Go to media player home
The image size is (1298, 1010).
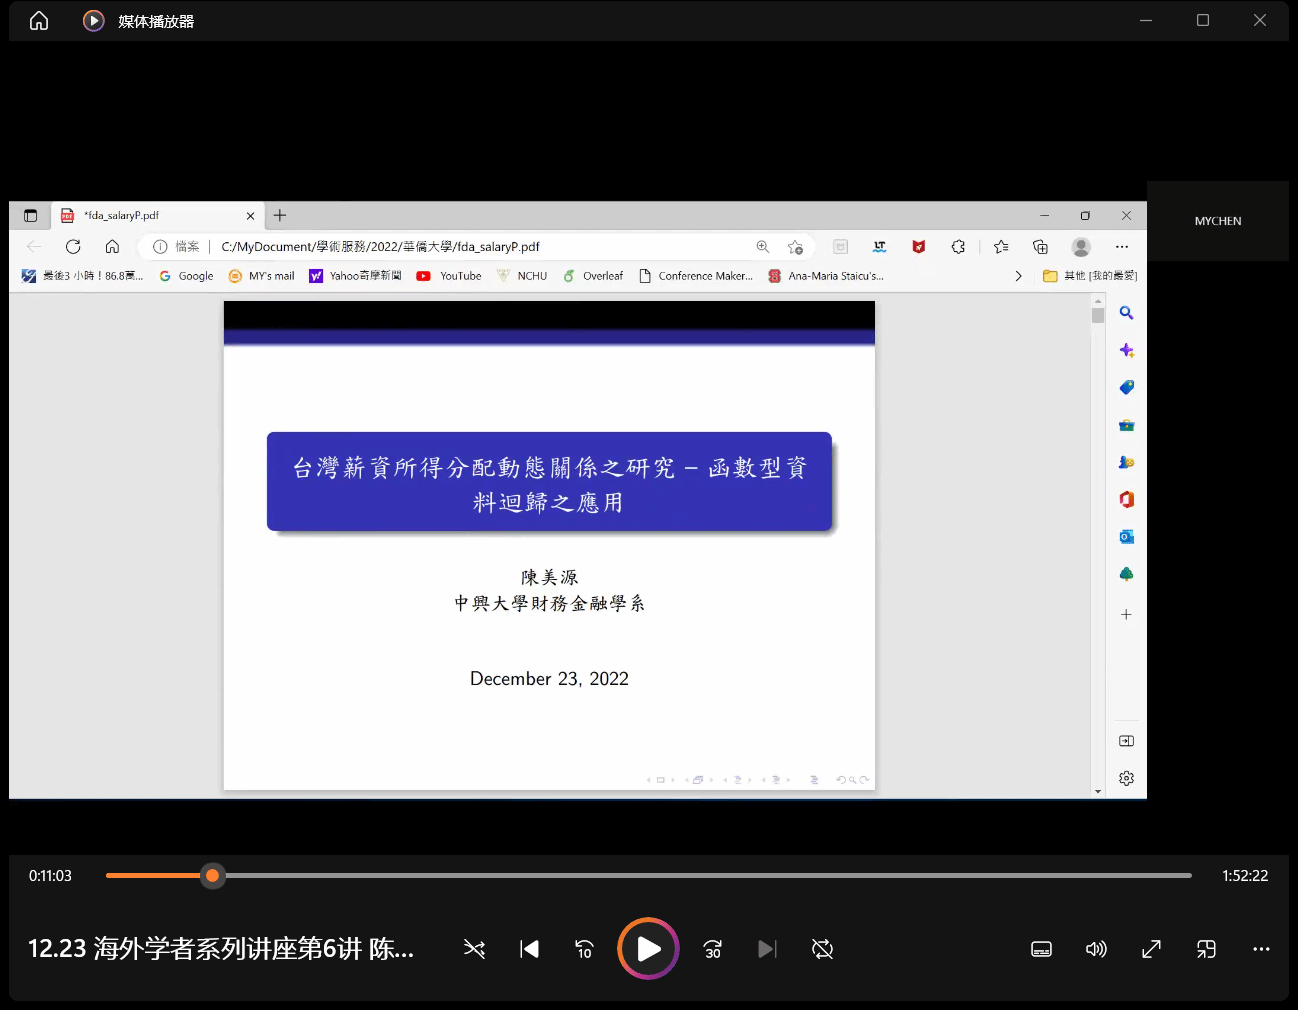pos(39,21)
